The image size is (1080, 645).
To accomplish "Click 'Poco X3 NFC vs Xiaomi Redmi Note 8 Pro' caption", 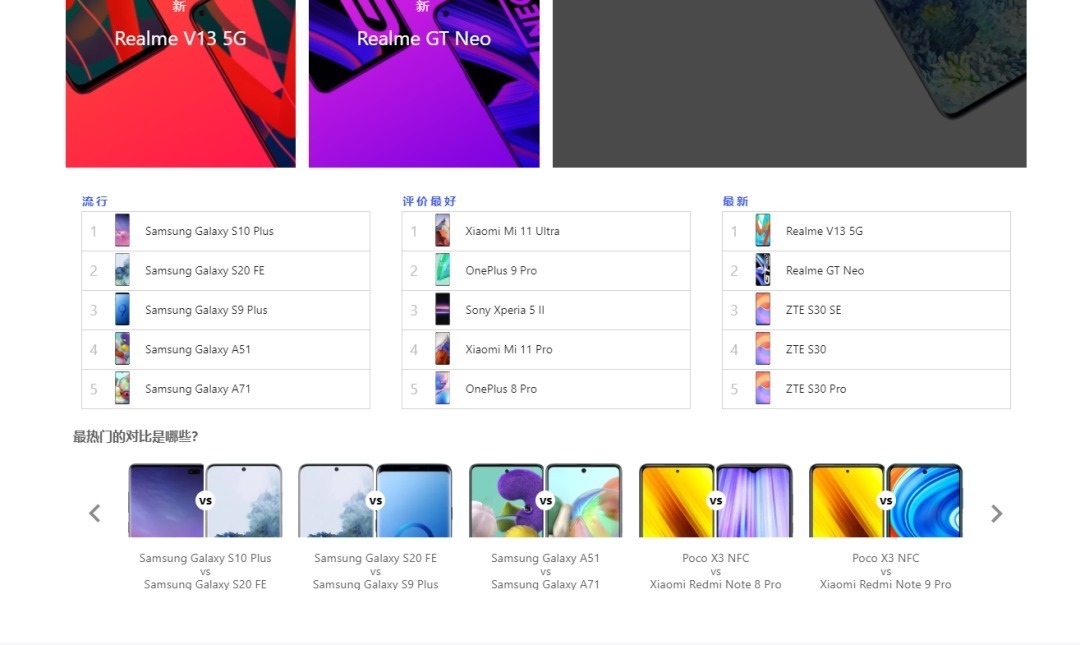I will 716,571.
